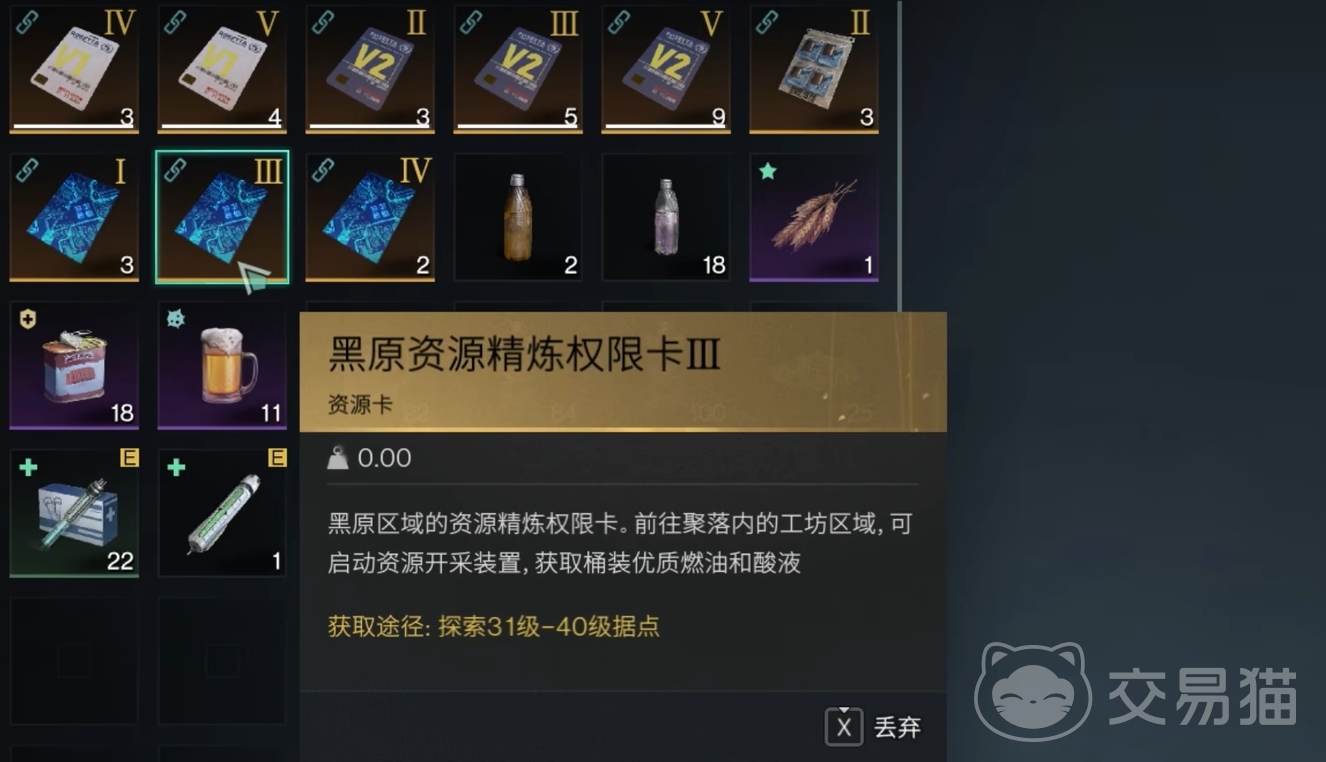Click the 丢弃 discard button
Screen dimensions: 1326x762
[x=897, y=727]
